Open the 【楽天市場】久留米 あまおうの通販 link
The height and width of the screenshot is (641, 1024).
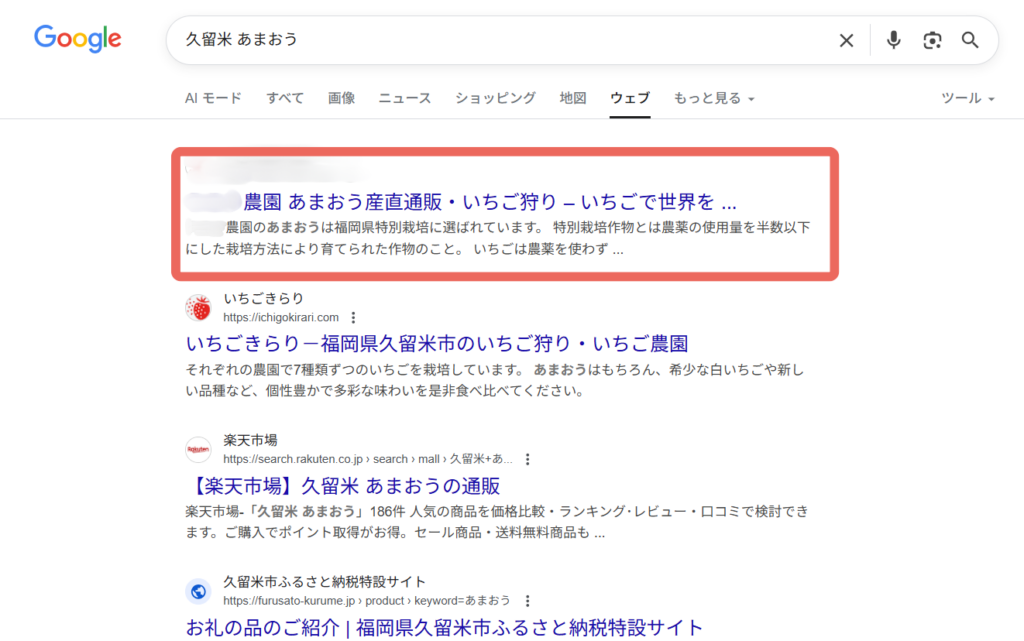[342, 486]
